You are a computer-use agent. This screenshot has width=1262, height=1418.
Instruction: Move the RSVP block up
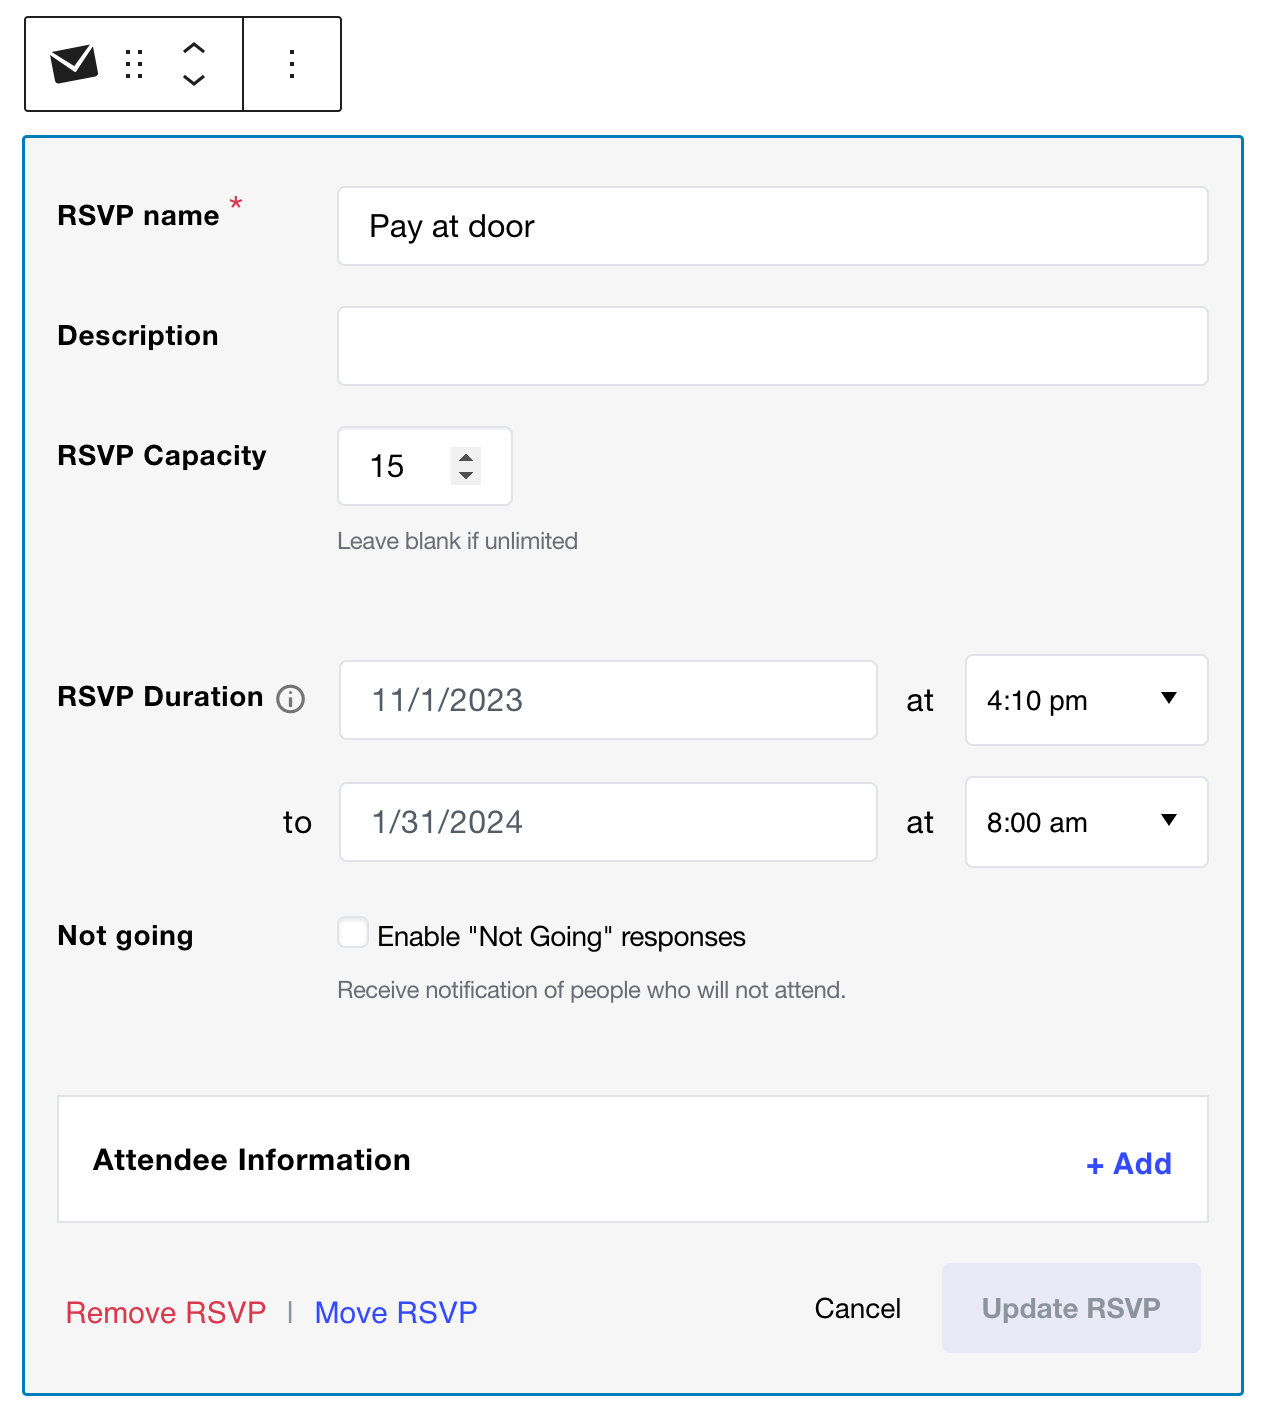195,48
